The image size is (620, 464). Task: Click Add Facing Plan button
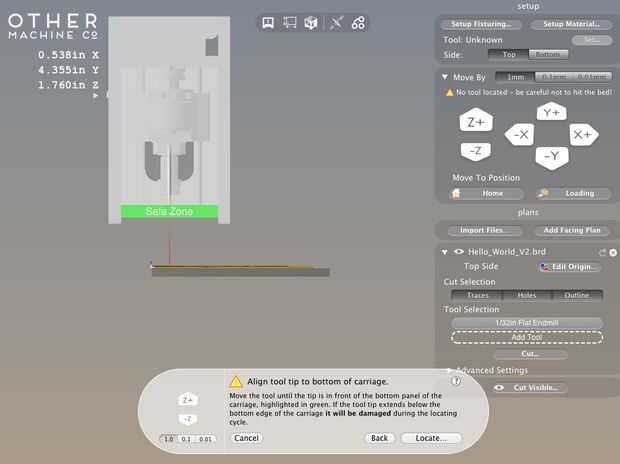tap(572, 230)
